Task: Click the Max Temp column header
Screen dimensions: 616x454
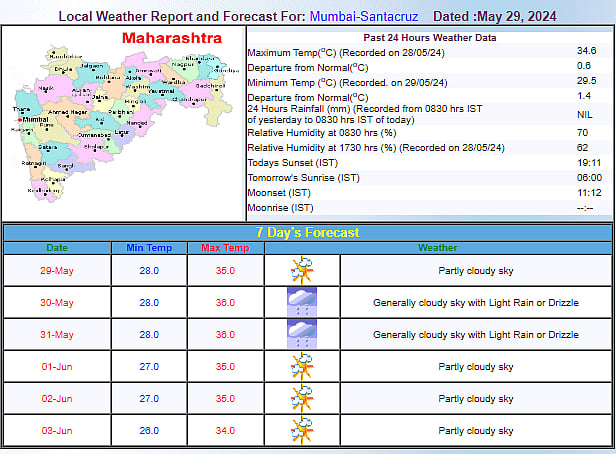Action: pyautogui.click(x=225, y=248)
